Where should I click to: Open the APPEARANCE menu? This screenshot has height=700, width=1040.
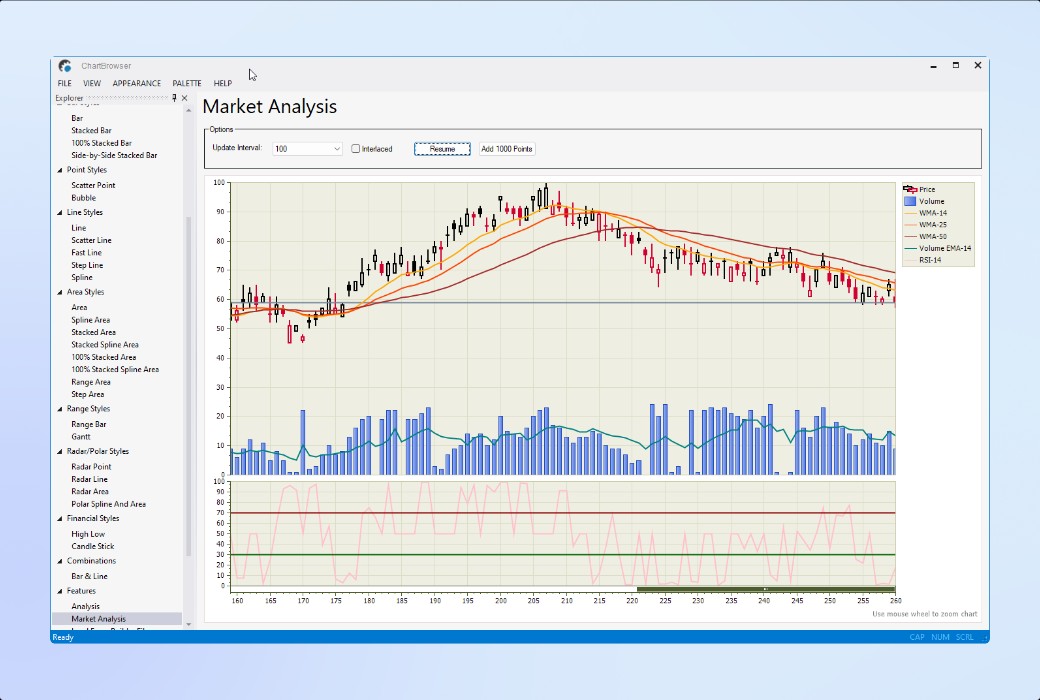tap(137, 83)
